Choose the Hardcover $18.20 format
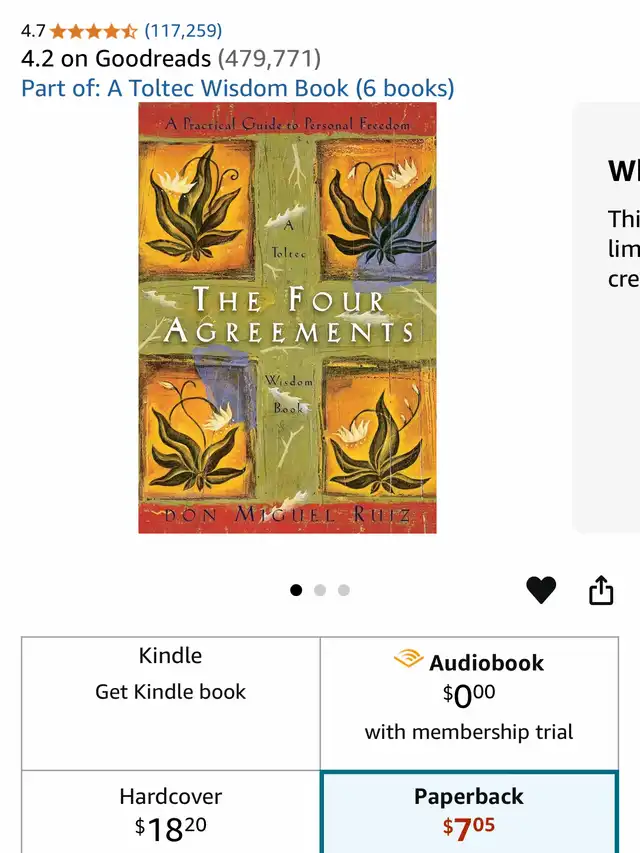The image size is (640, 853). click(x=171, y=812)
